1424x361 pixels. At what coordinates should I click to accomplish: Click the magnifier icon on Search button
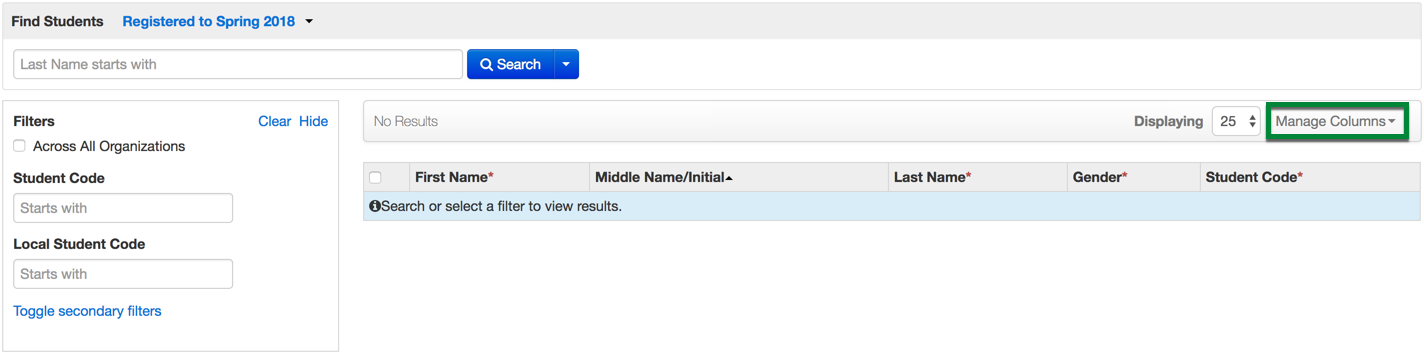[486, 64]
